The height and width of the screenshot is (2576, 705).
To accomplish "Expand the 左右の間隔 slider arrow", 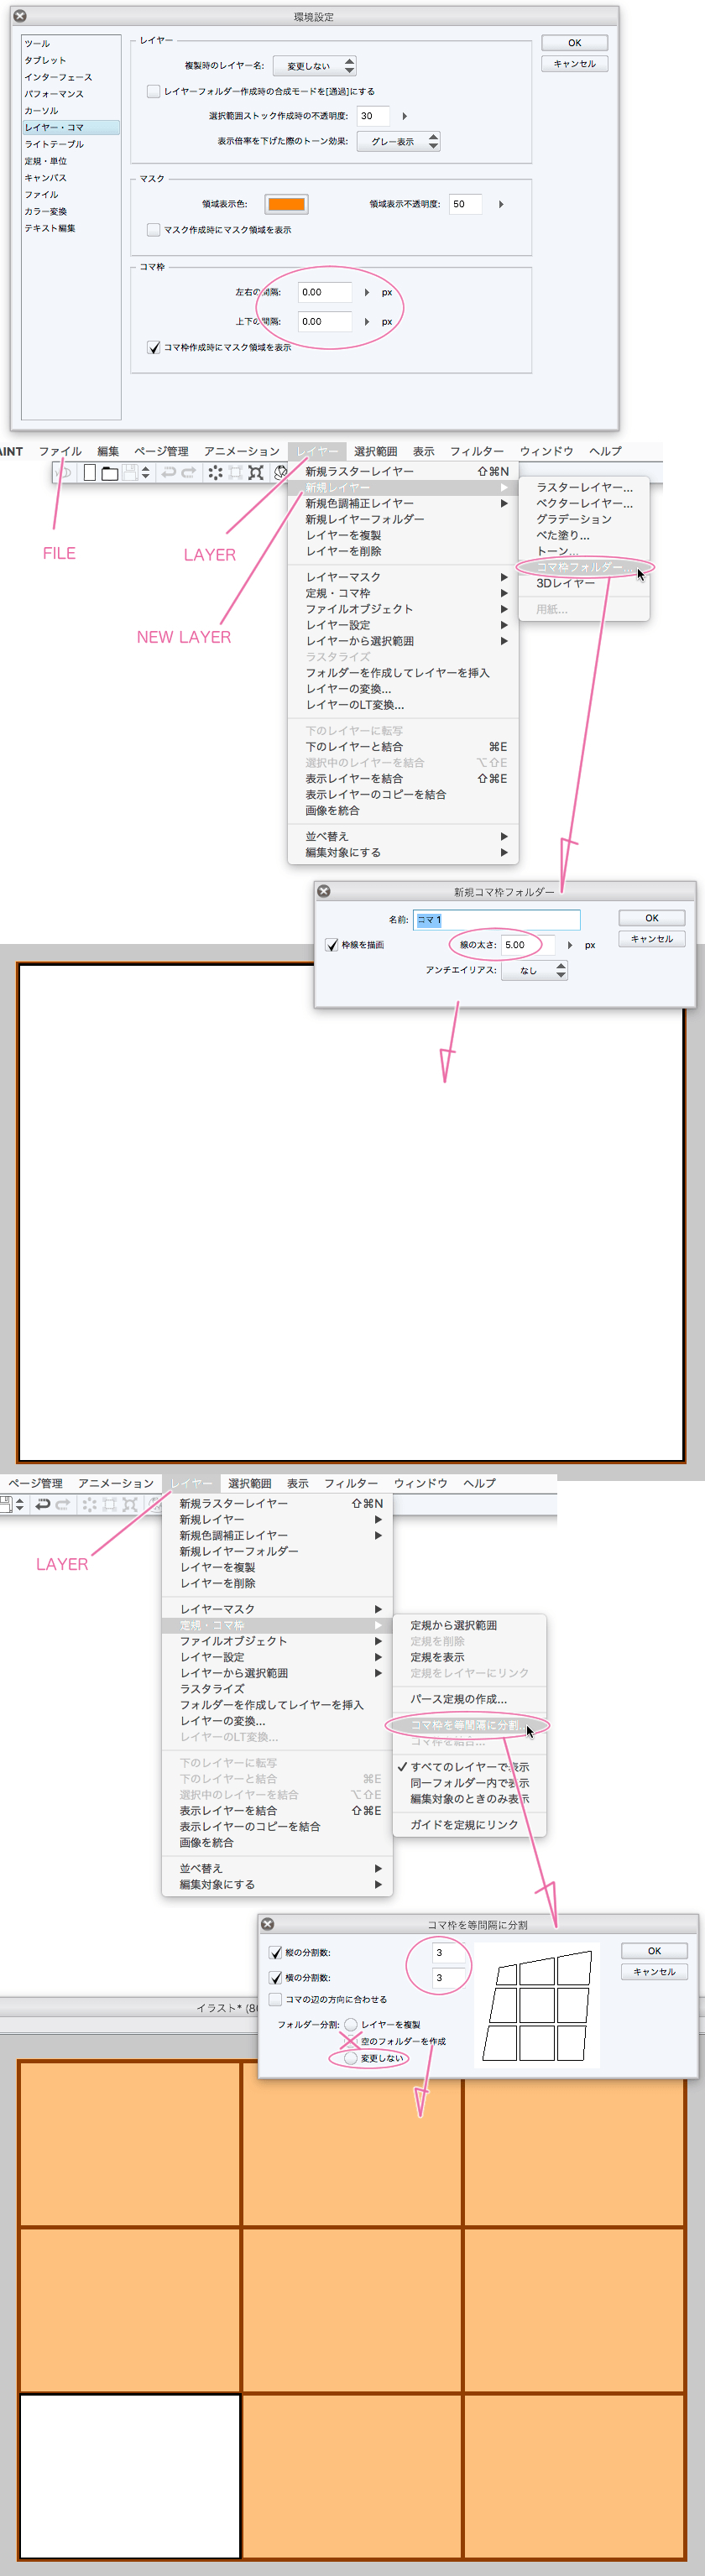I will coord(367,293).
